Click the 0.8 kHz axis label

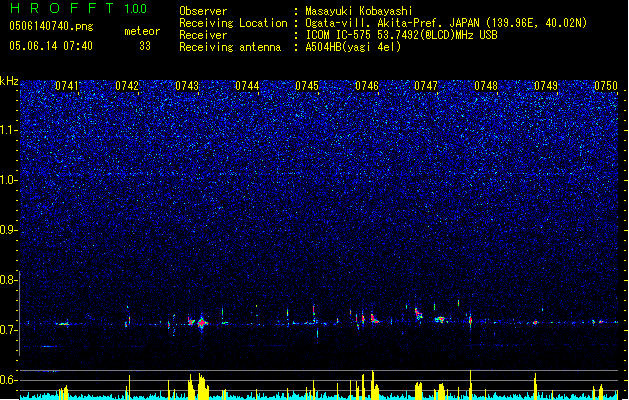click(8, 280)
